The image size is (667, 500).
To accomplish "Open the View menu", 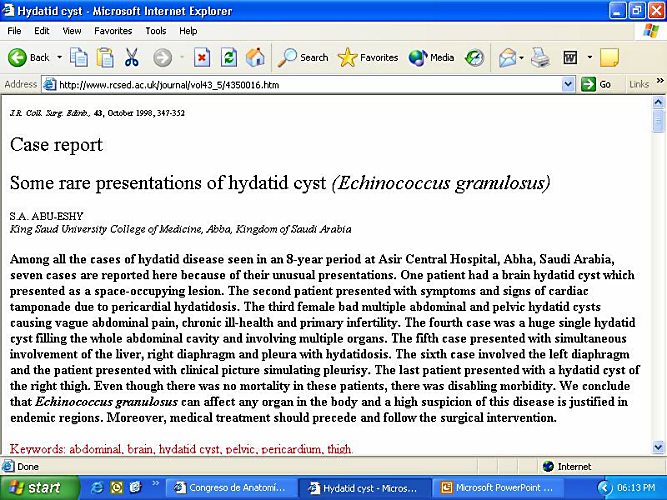I will [71, 31].
